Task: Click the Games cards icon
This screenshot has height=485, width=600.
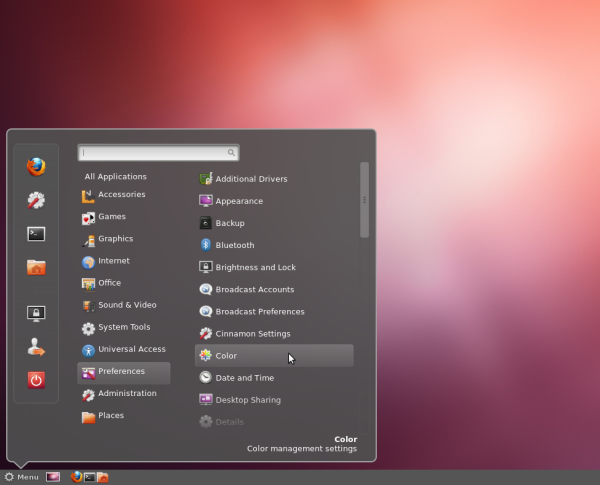Action: click(x=88, y=219)
